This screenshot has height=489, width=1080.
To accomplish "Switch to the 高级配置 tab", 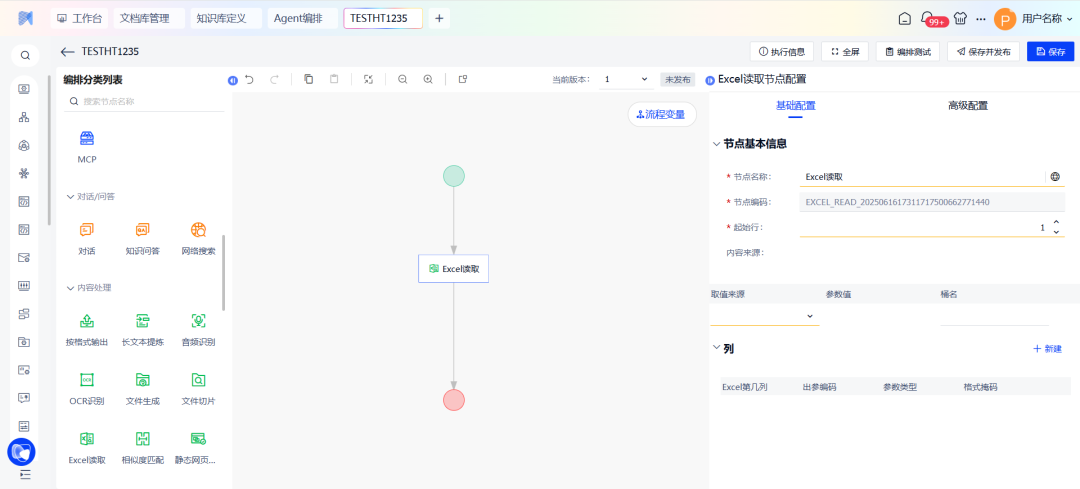I will pos(967,105).
